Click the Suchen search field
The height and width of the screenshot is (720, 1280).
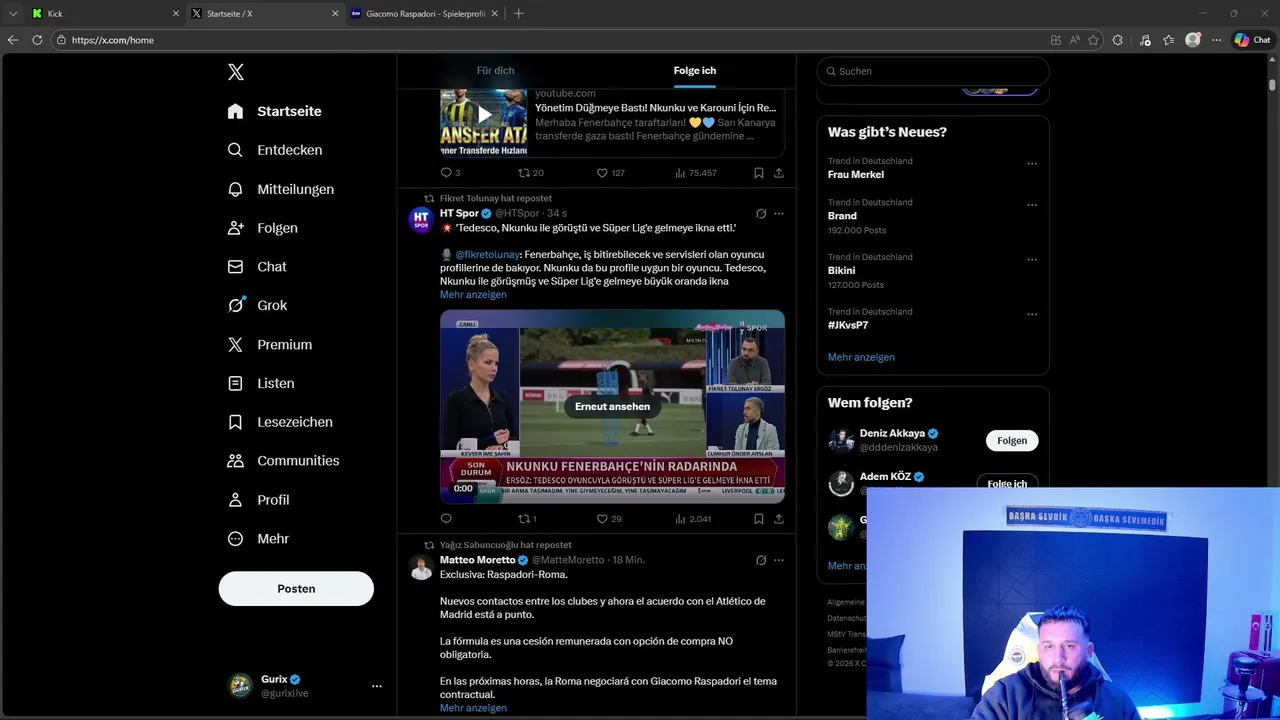click(933, 71)
